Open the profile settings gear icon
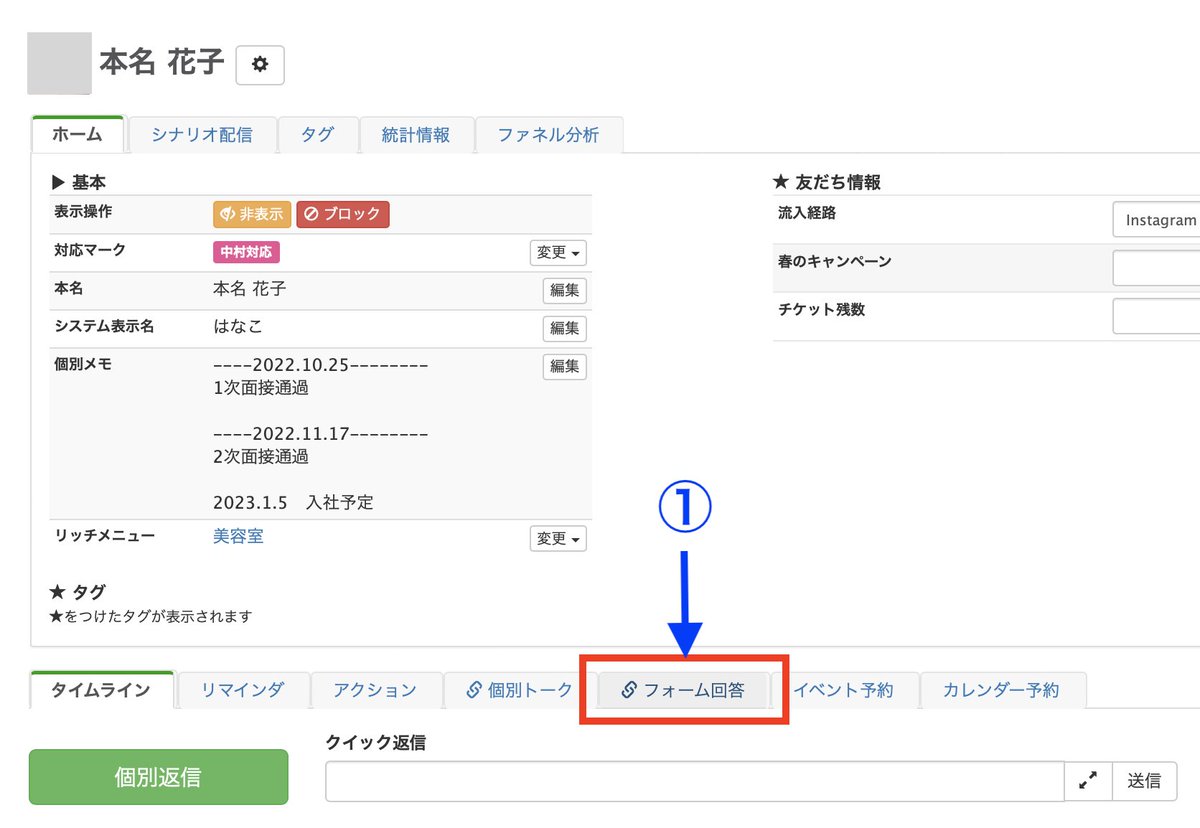The image size is (1200, 828). [260, 64]
